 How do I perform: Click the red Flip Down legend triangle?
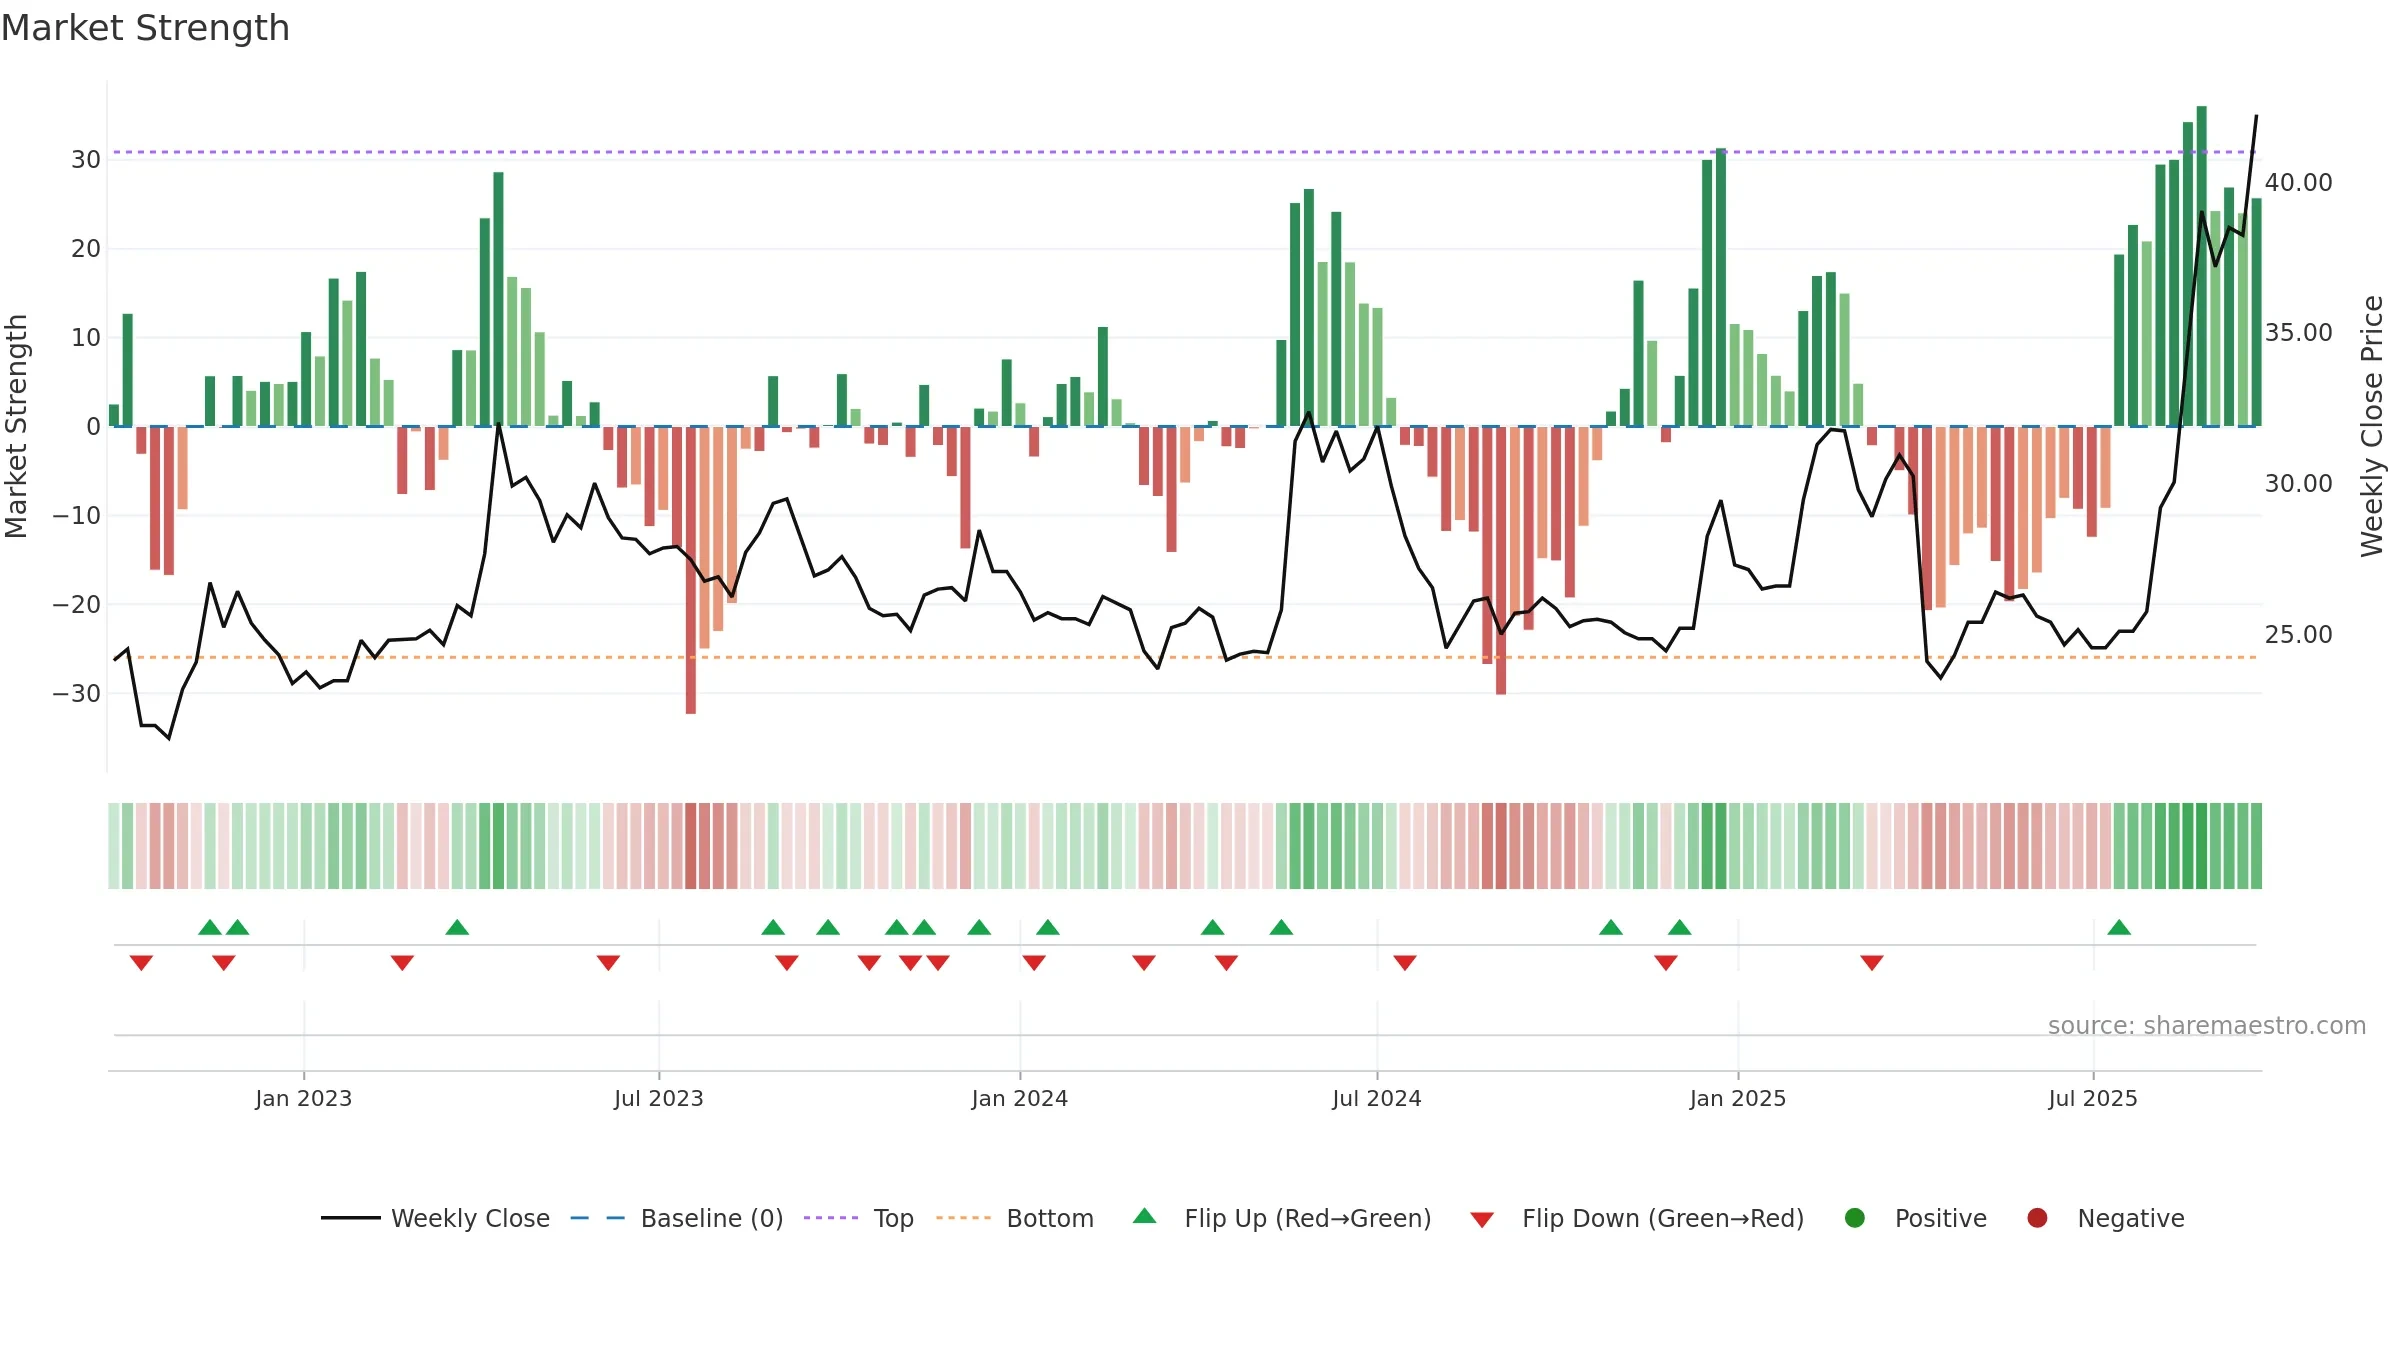[x=1482, y=1220]
